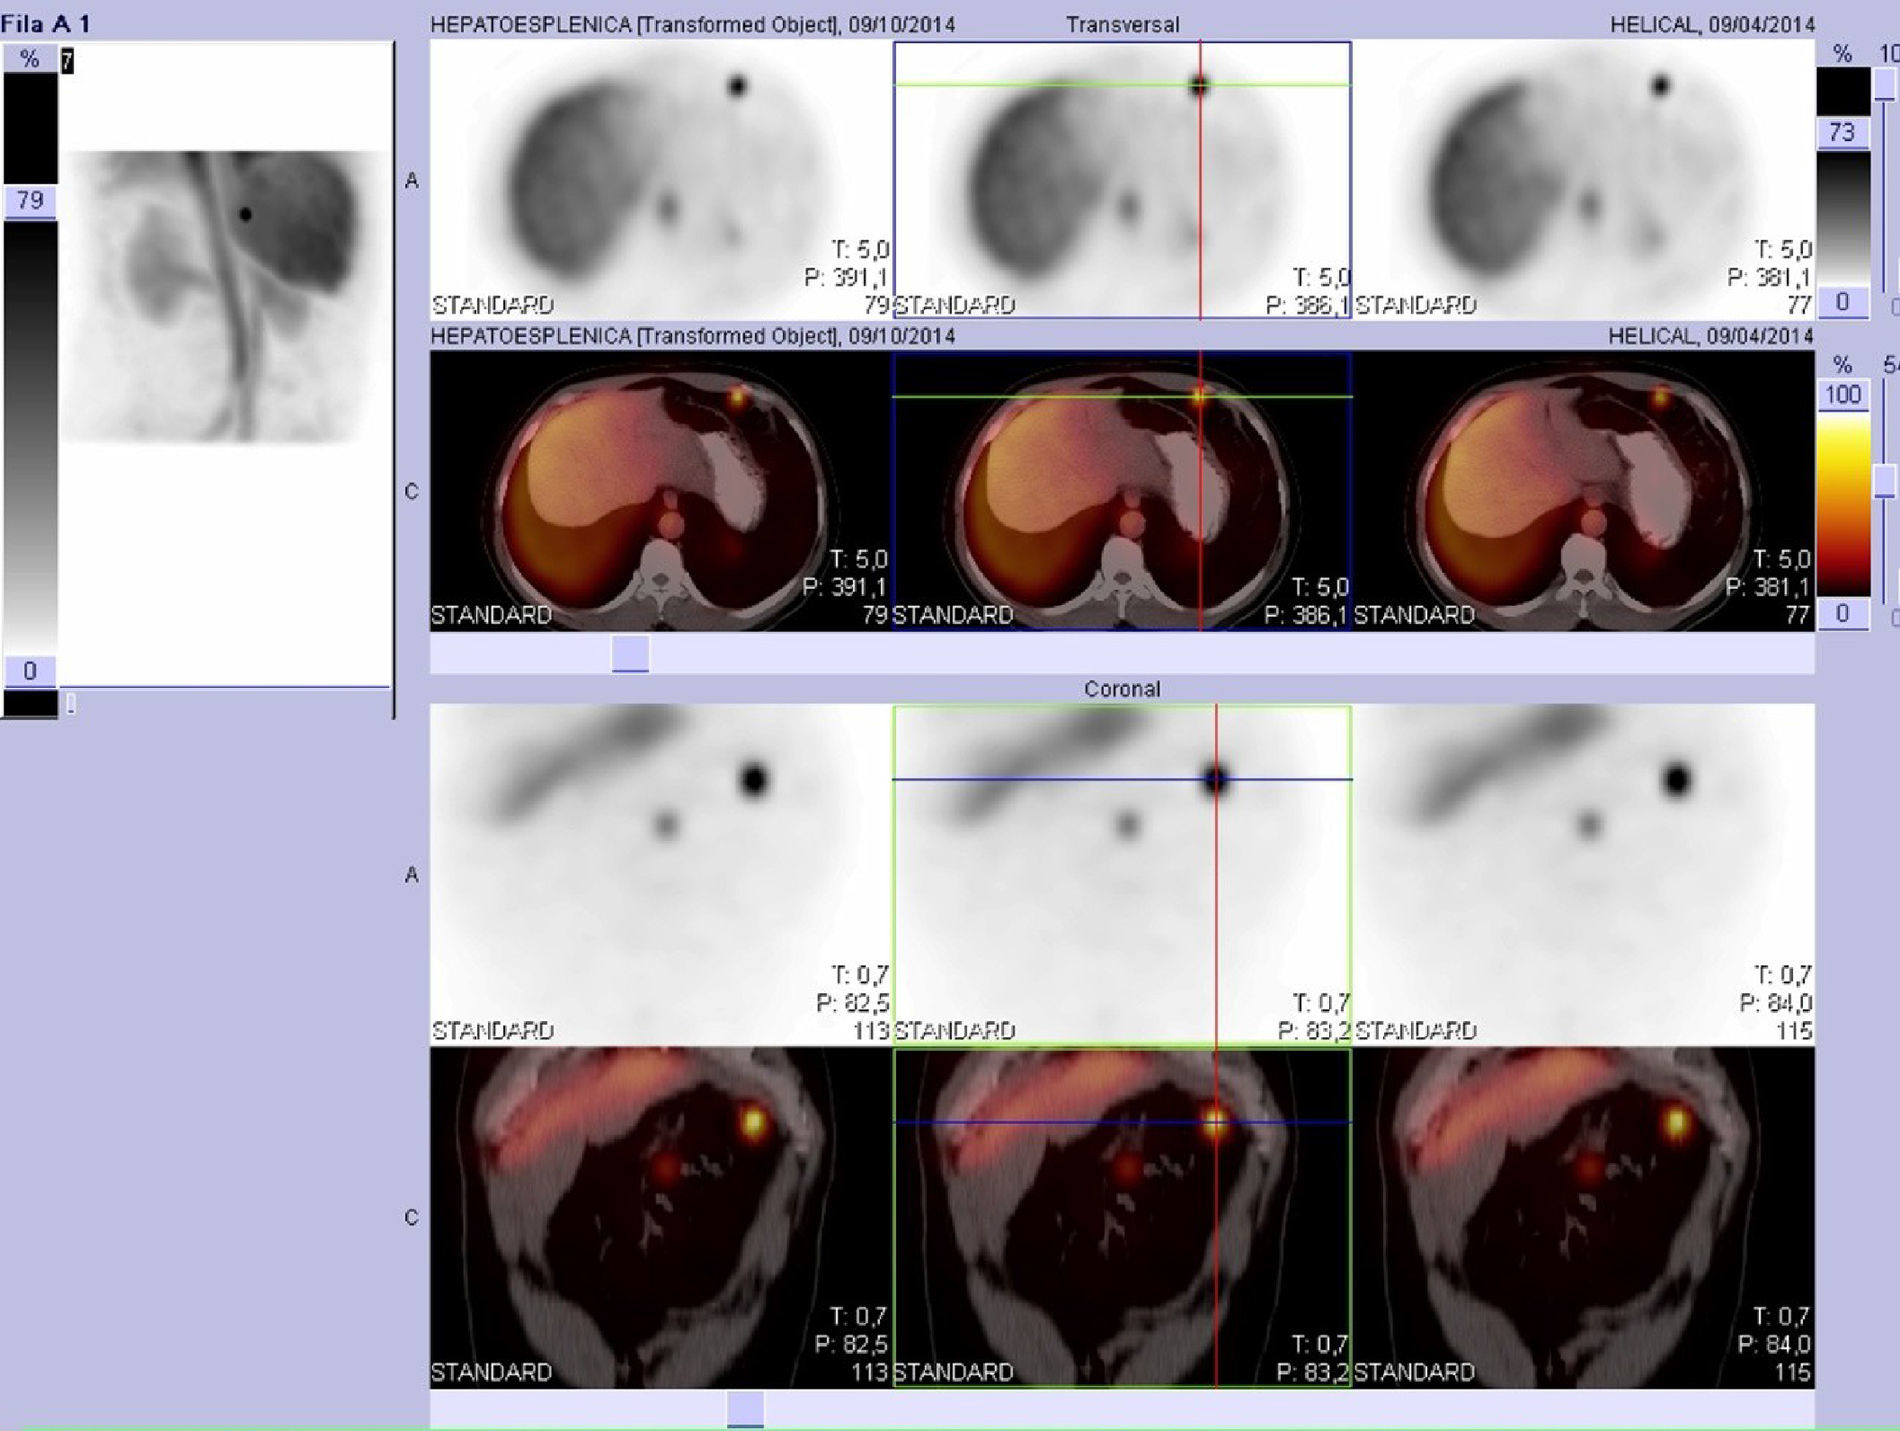Screen dimensions: 1900x1431
Task: Select the right transversal PET slice 77
Action: point(1583,180)
